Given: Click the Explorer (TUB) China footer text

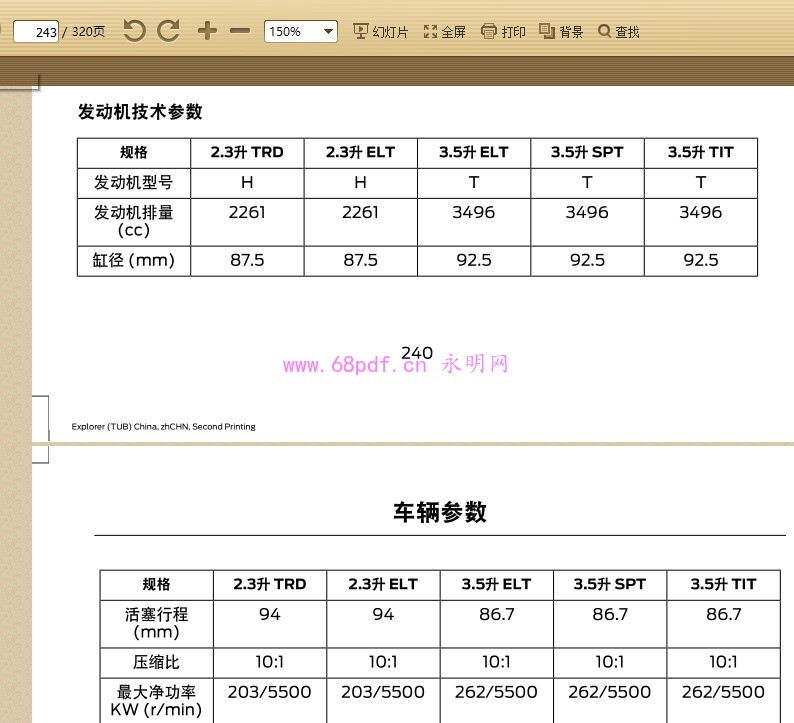Looking at the screenshot, I should click(x=164, y=427).
